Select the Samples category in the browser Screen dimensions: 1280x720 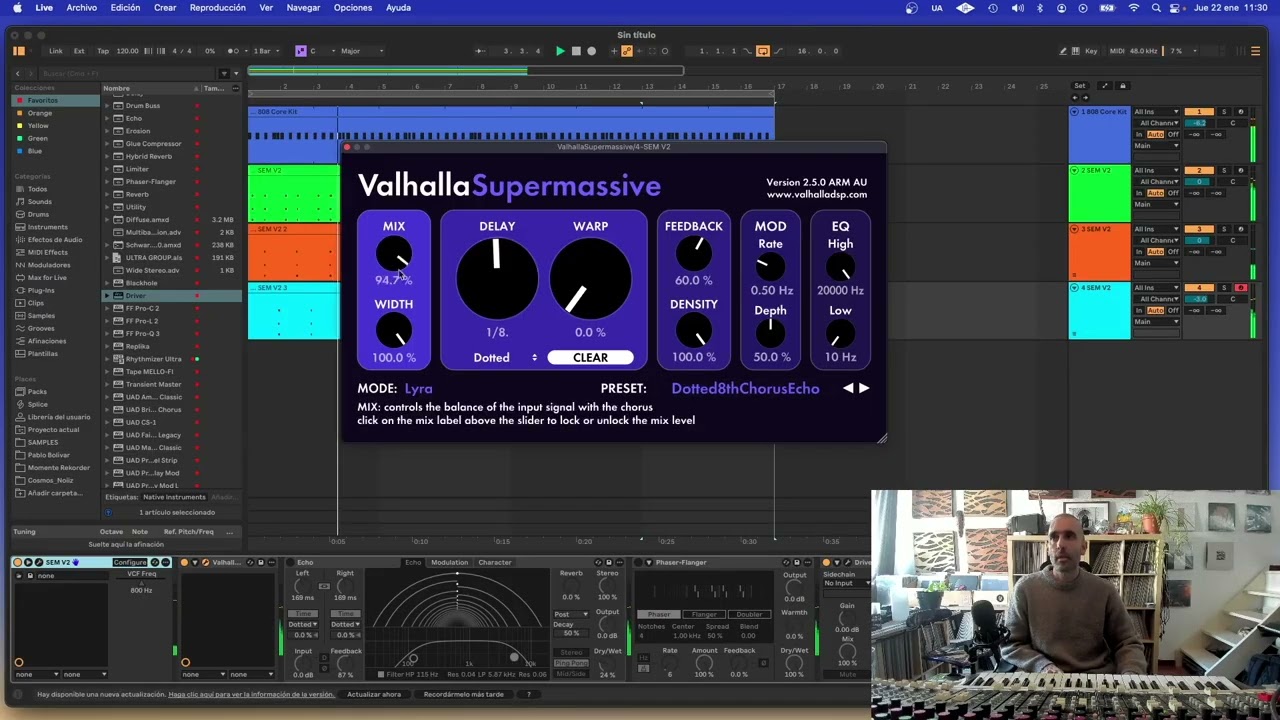41,315
